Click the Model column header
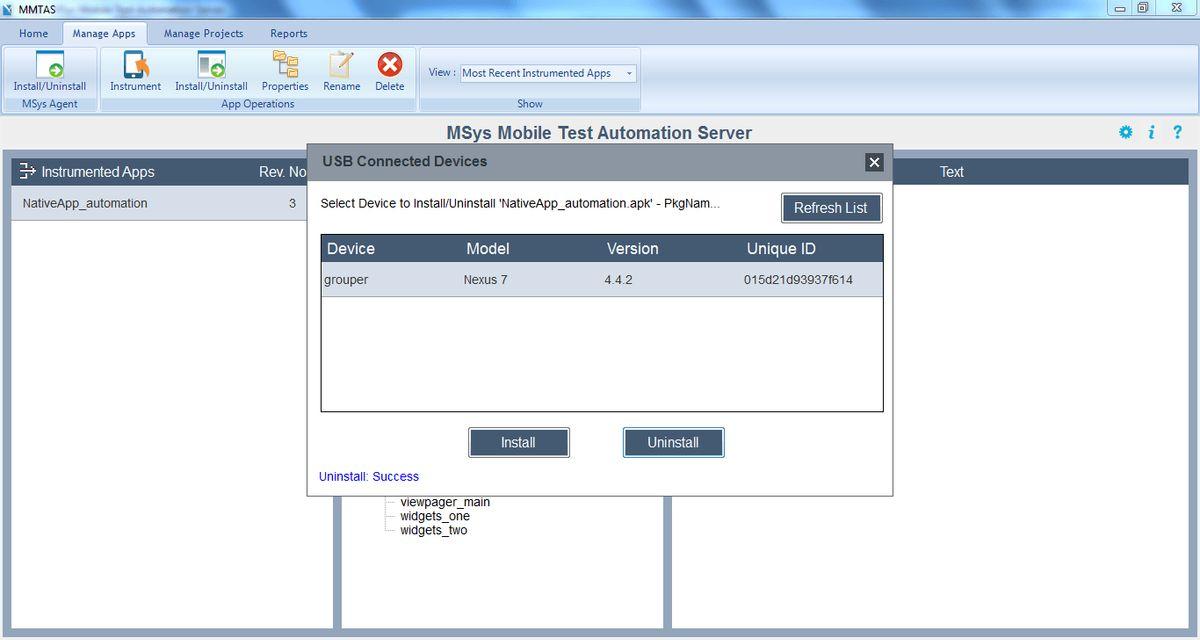Screen dimensions: 1200x640 coord(488,249)
